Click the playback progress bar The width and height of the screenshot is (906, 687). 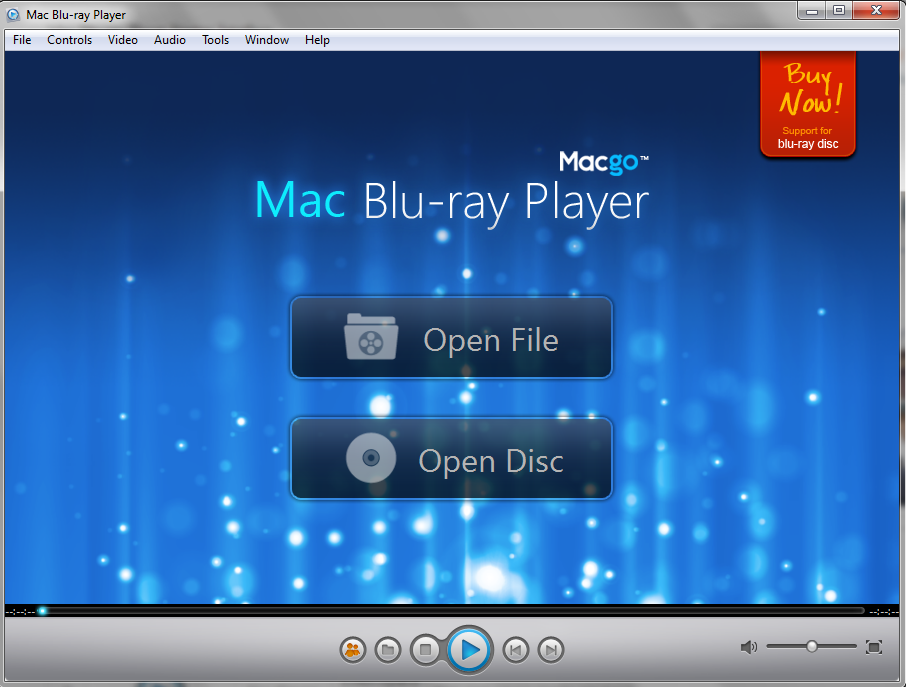(450, 610)
